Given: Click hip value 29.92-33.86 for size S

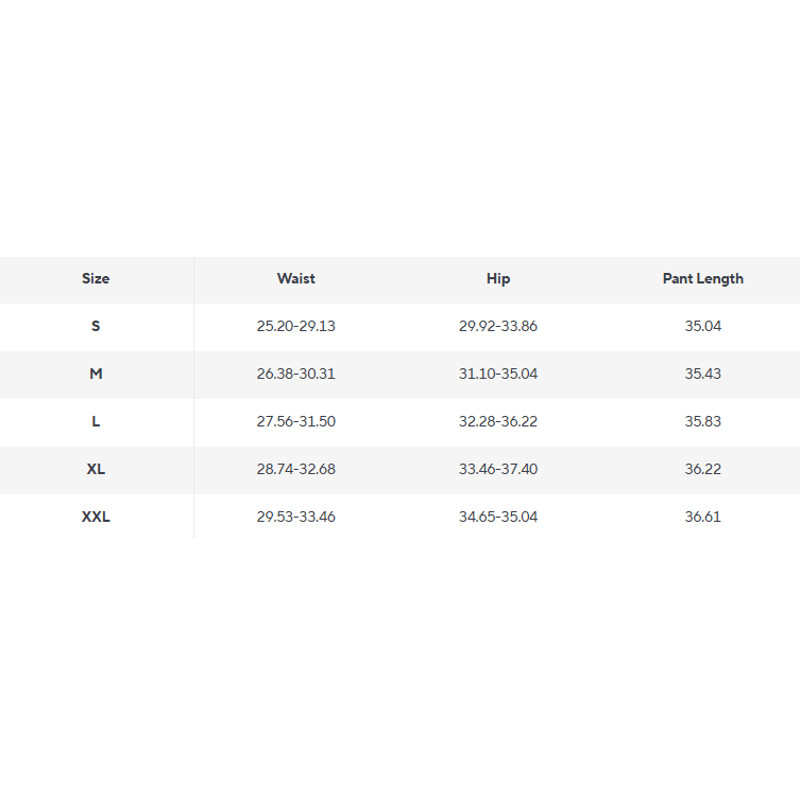Looking at the screenshot, I should [498, 326].
